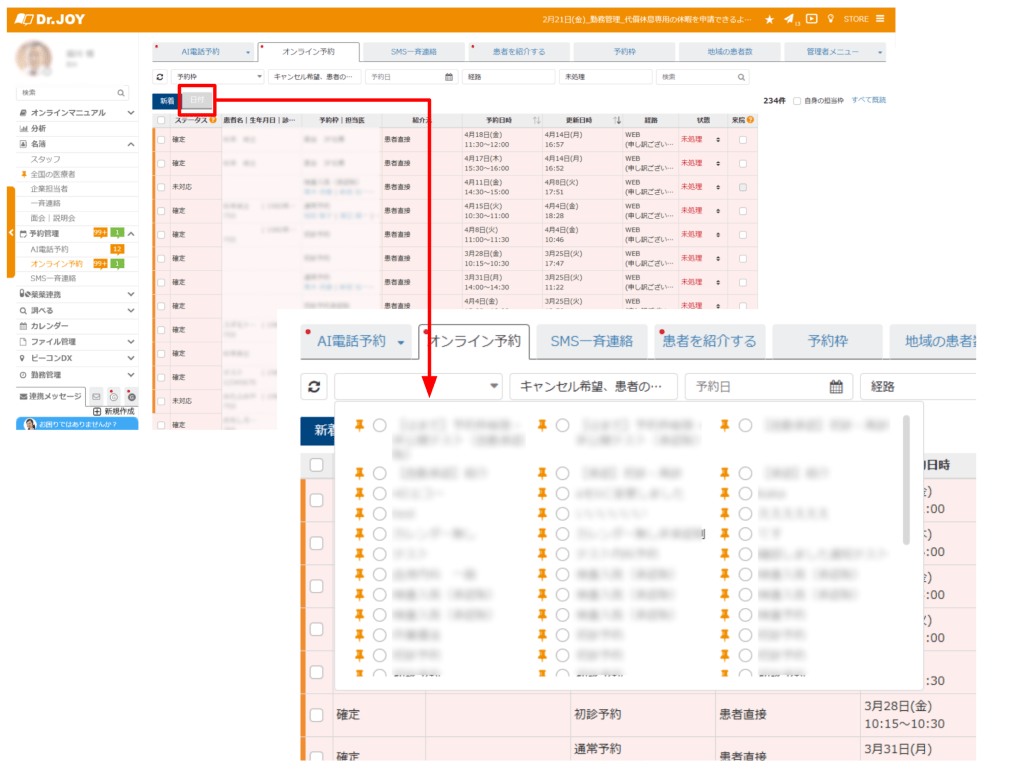Image resolution: width=1024 pixels, height=768 pixels.
Task: Open the 患者を紹介する tab
Action: tap(520, 51)
